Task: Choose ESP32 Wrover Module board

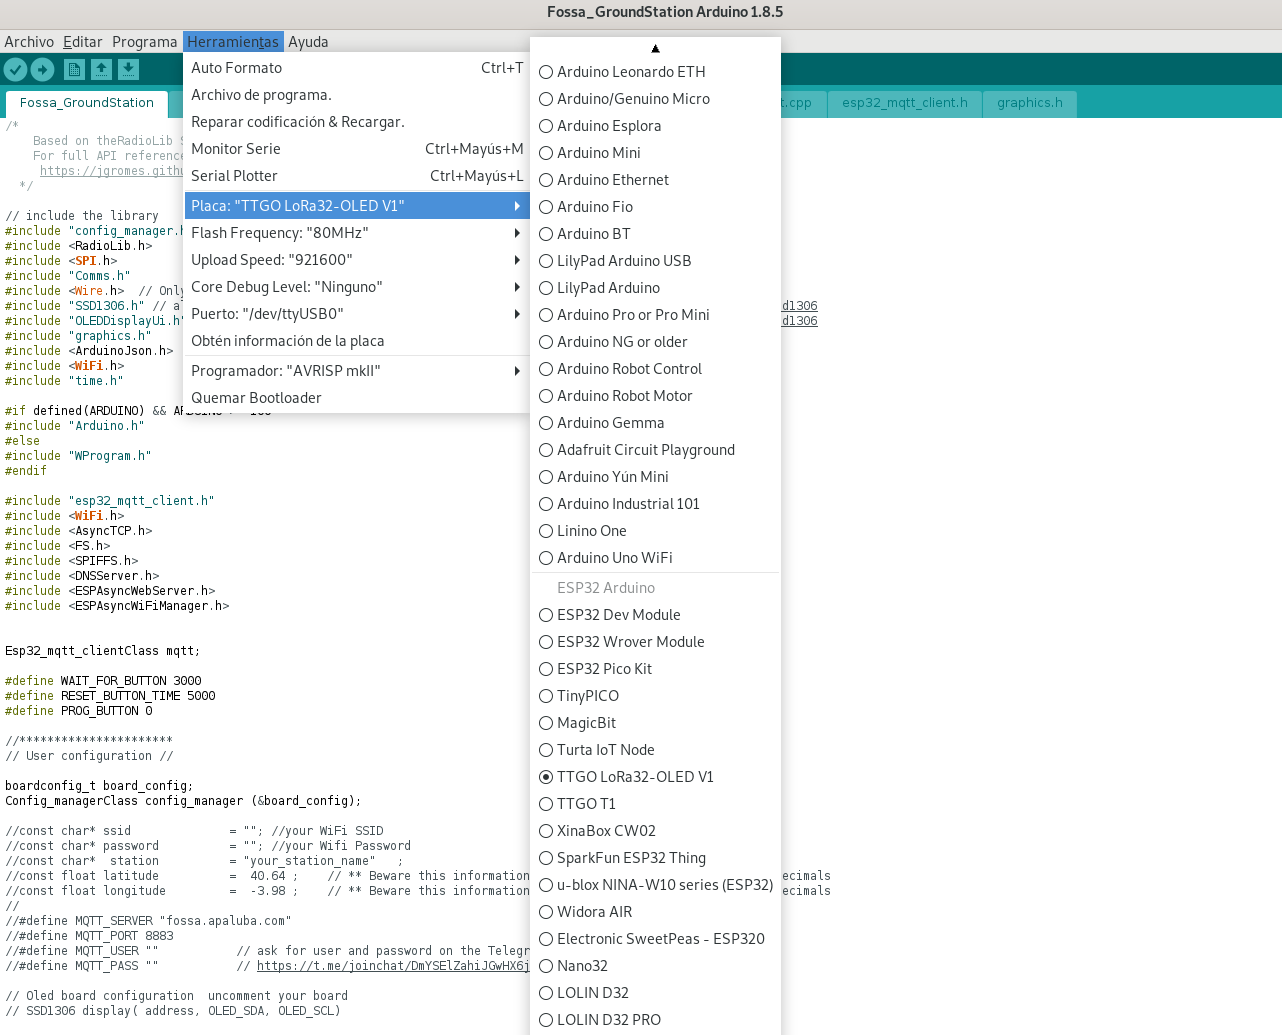Action: 655,642
